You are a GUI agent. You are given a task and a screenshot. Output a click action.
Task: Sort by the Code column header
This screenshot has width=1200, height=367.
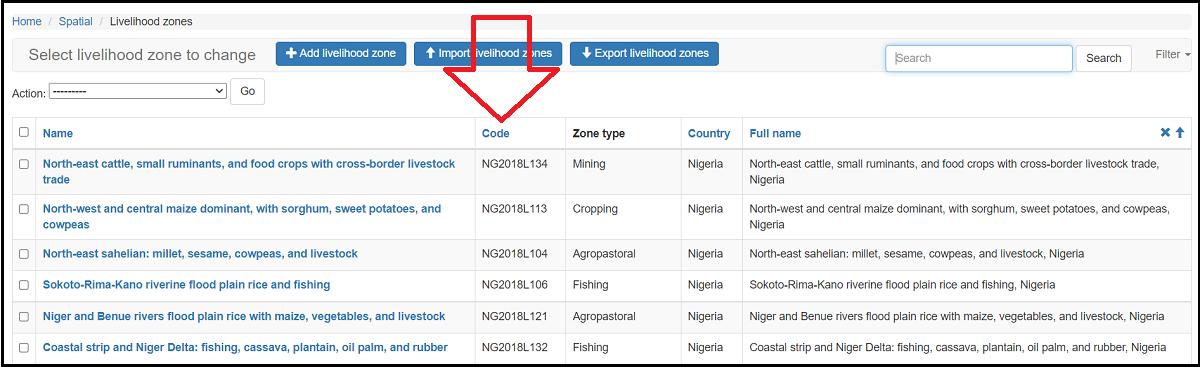click(x=496, y=133)
